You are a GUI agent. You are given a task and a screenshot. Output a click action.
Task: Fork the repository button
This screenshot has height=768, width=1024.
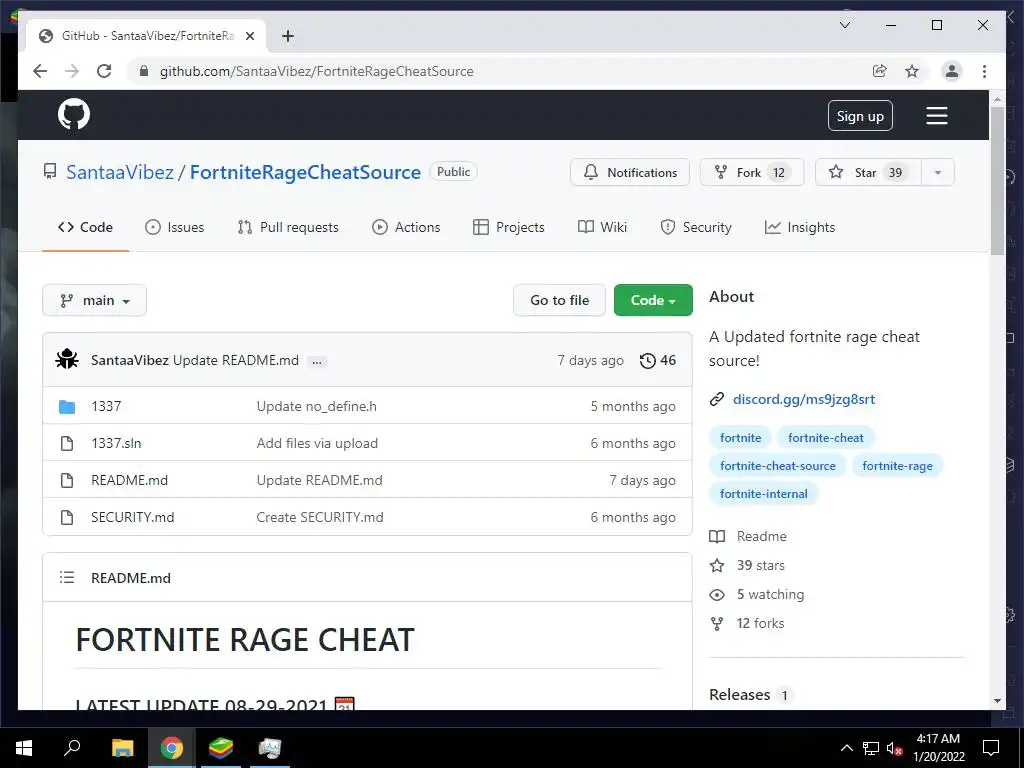coord(752,172)
